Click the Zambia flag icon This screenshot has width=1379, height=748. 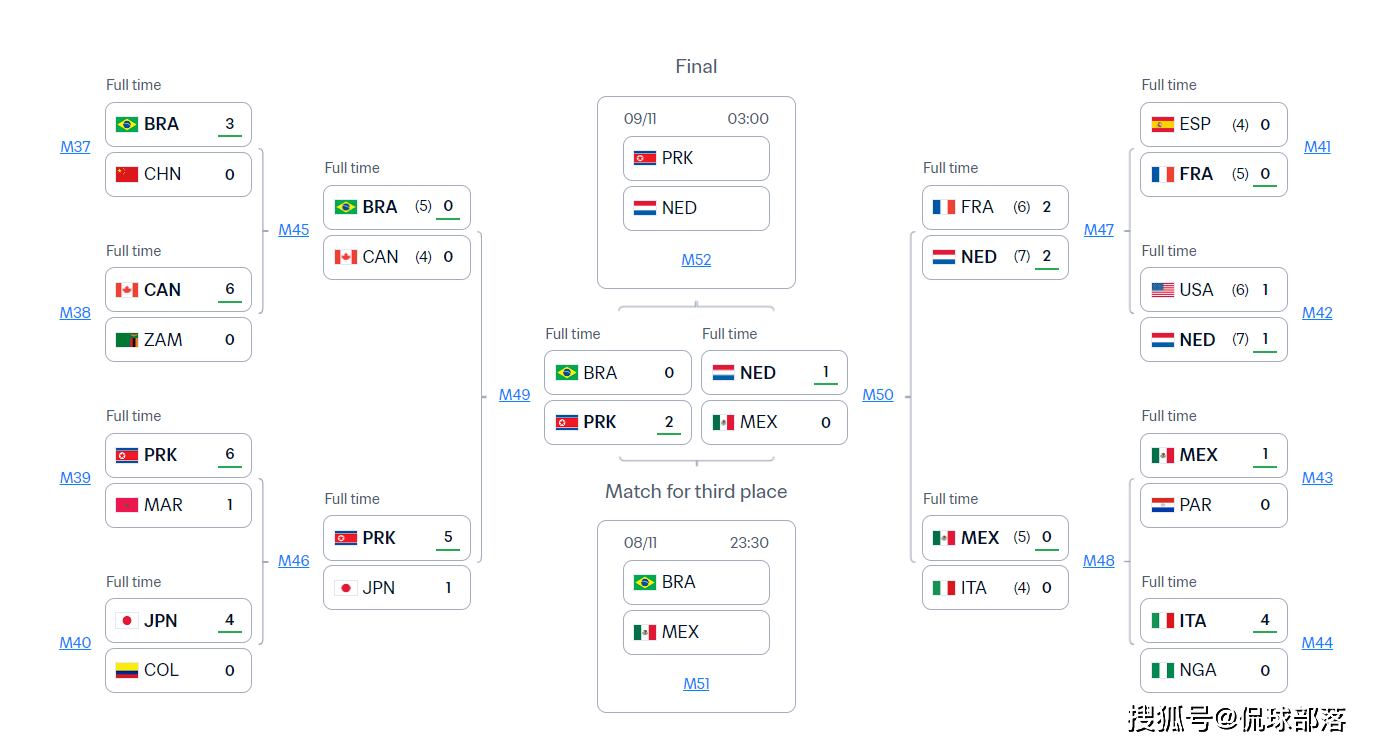point(127,340)
